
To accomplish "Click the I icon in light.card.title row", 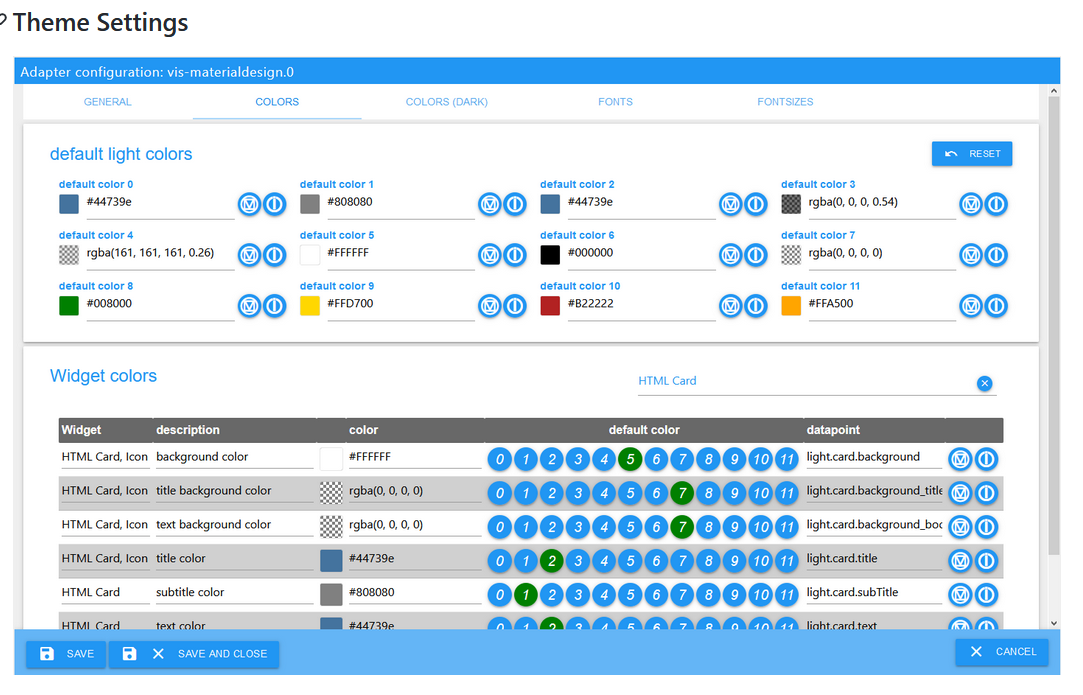I will pyautogui.click(x=986, y=561).
